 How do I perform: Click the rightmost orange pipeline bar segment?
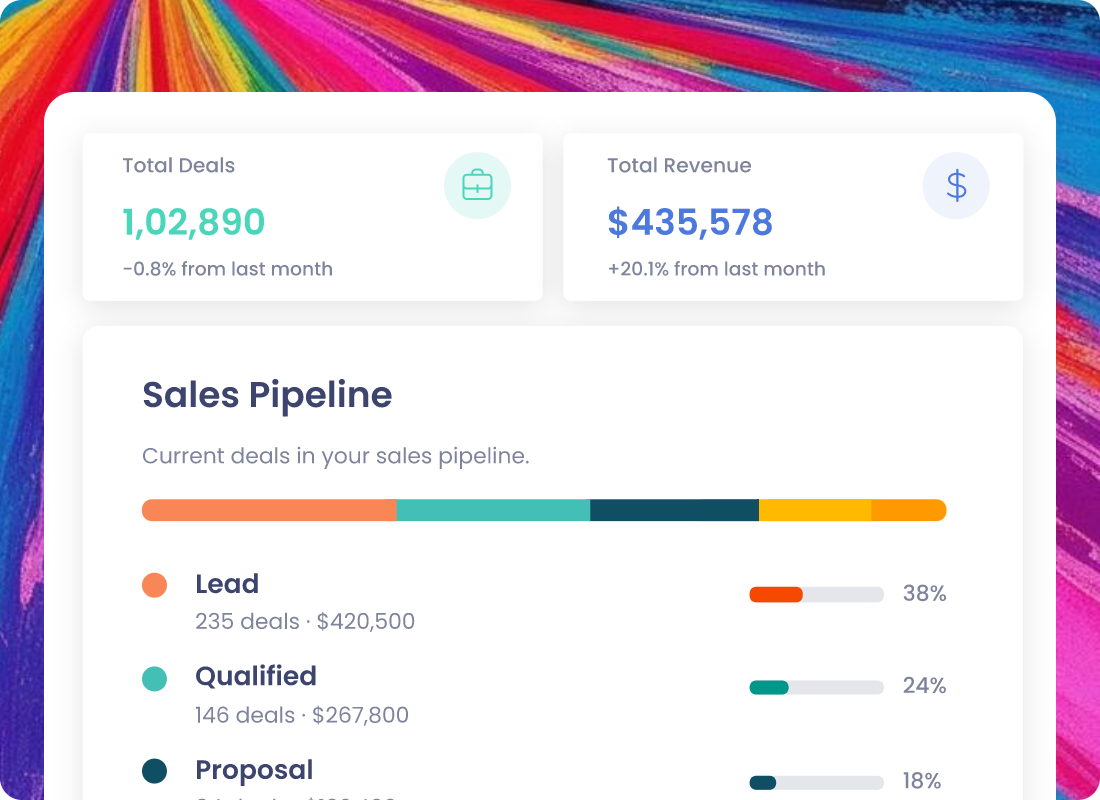pos(908,510)
